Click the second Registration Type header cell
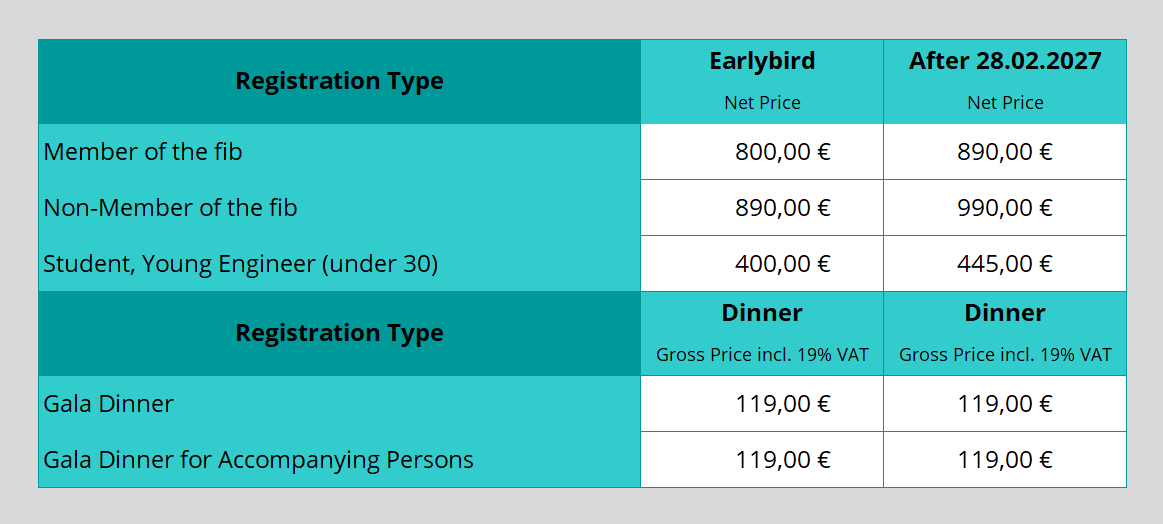 point(339,333)
